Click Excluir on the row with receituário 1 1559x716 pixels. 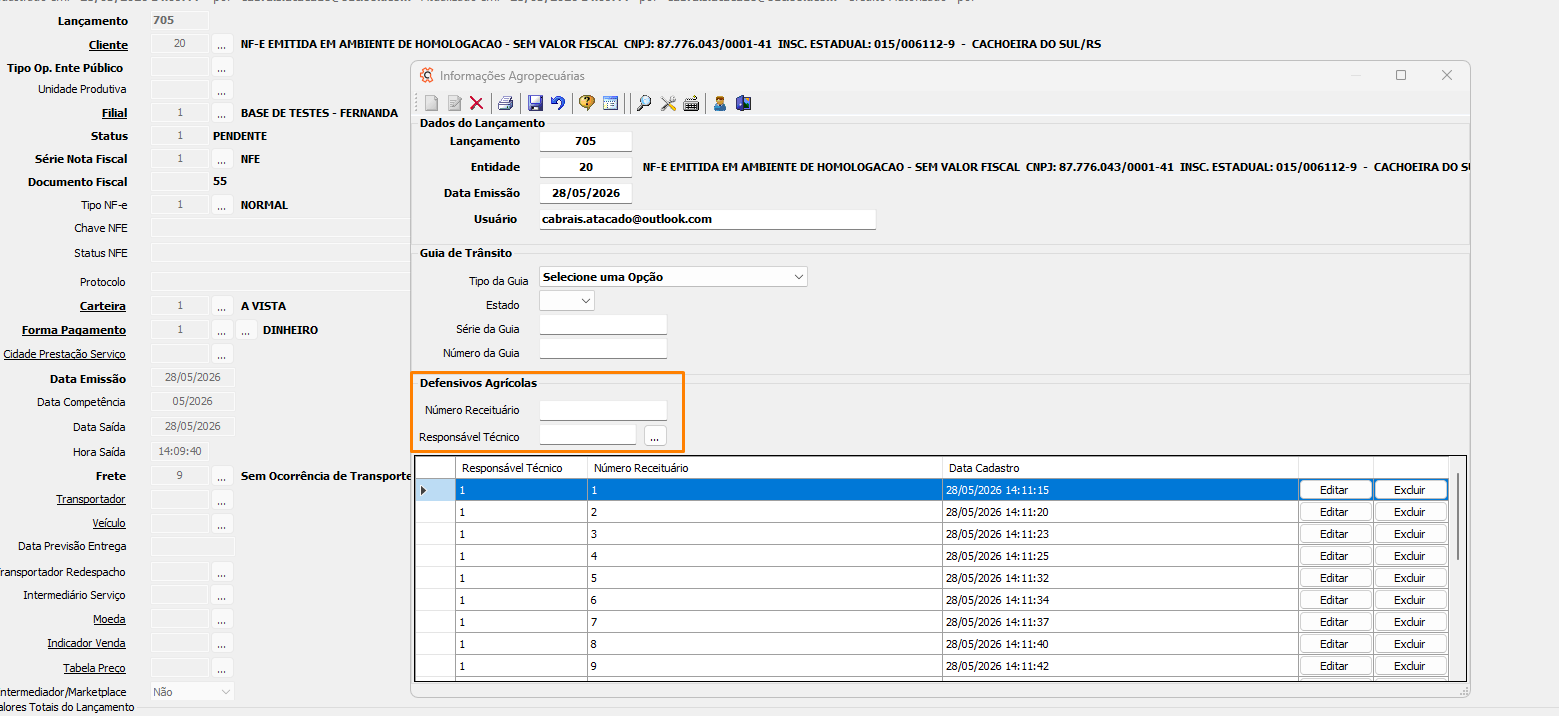(1410, 490)
